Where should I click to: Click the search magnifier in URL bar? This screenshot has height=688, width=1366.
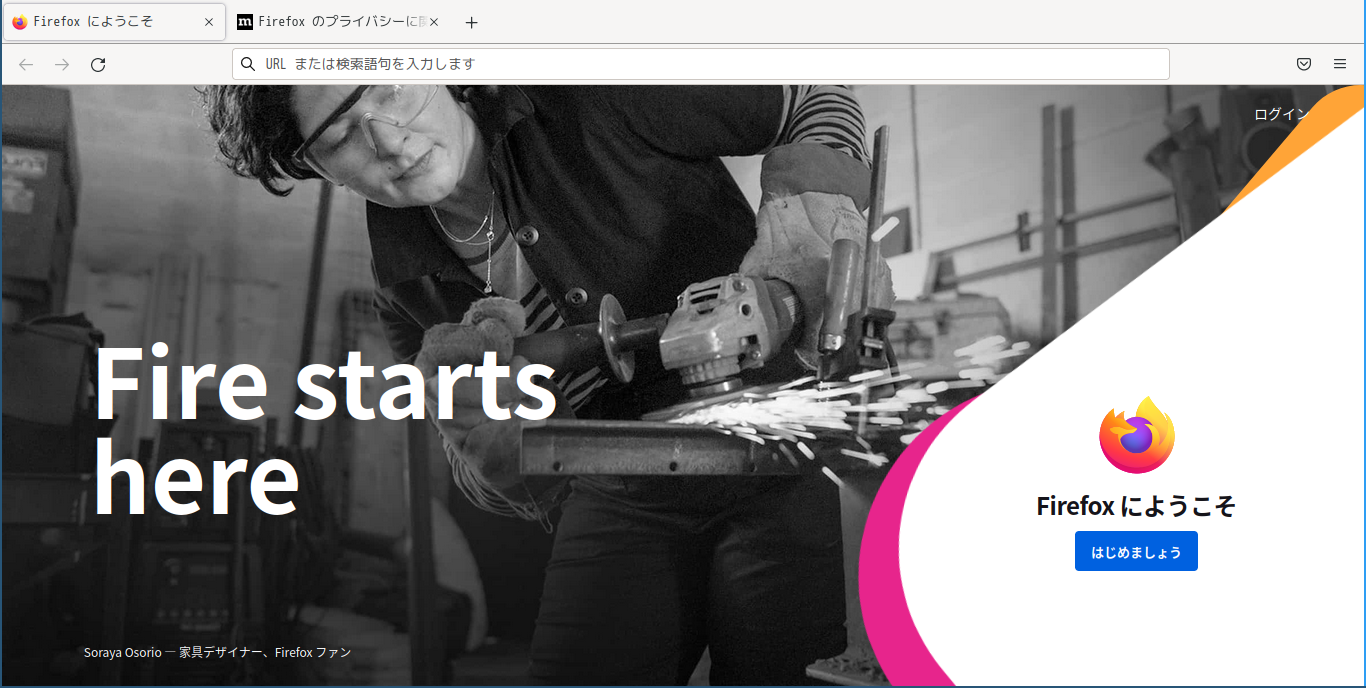tap(248, 64)
